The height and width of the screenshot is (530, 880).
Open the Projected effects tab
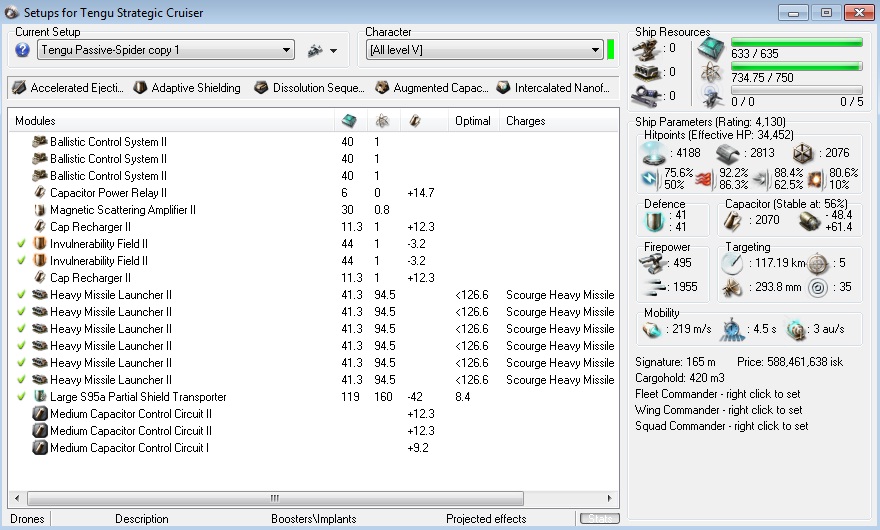(x=486, y=519)
